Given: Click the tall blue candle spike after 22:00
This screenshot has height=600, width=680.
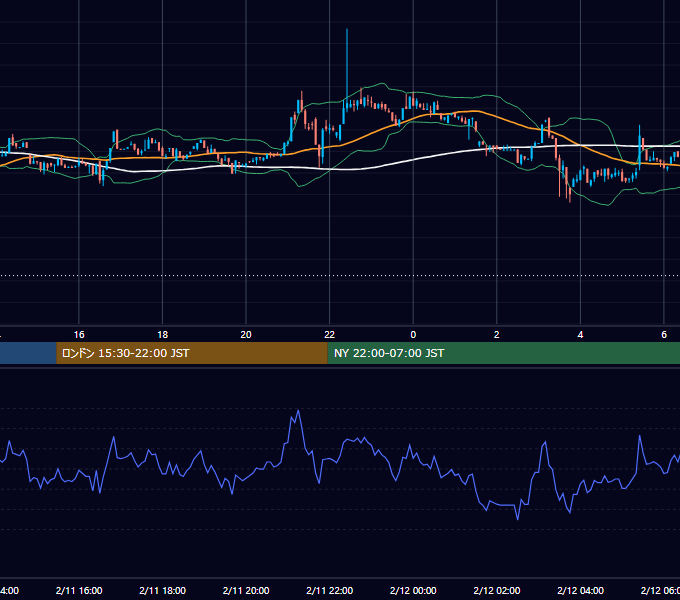Looking at the screenshot, I should [347, 69].
